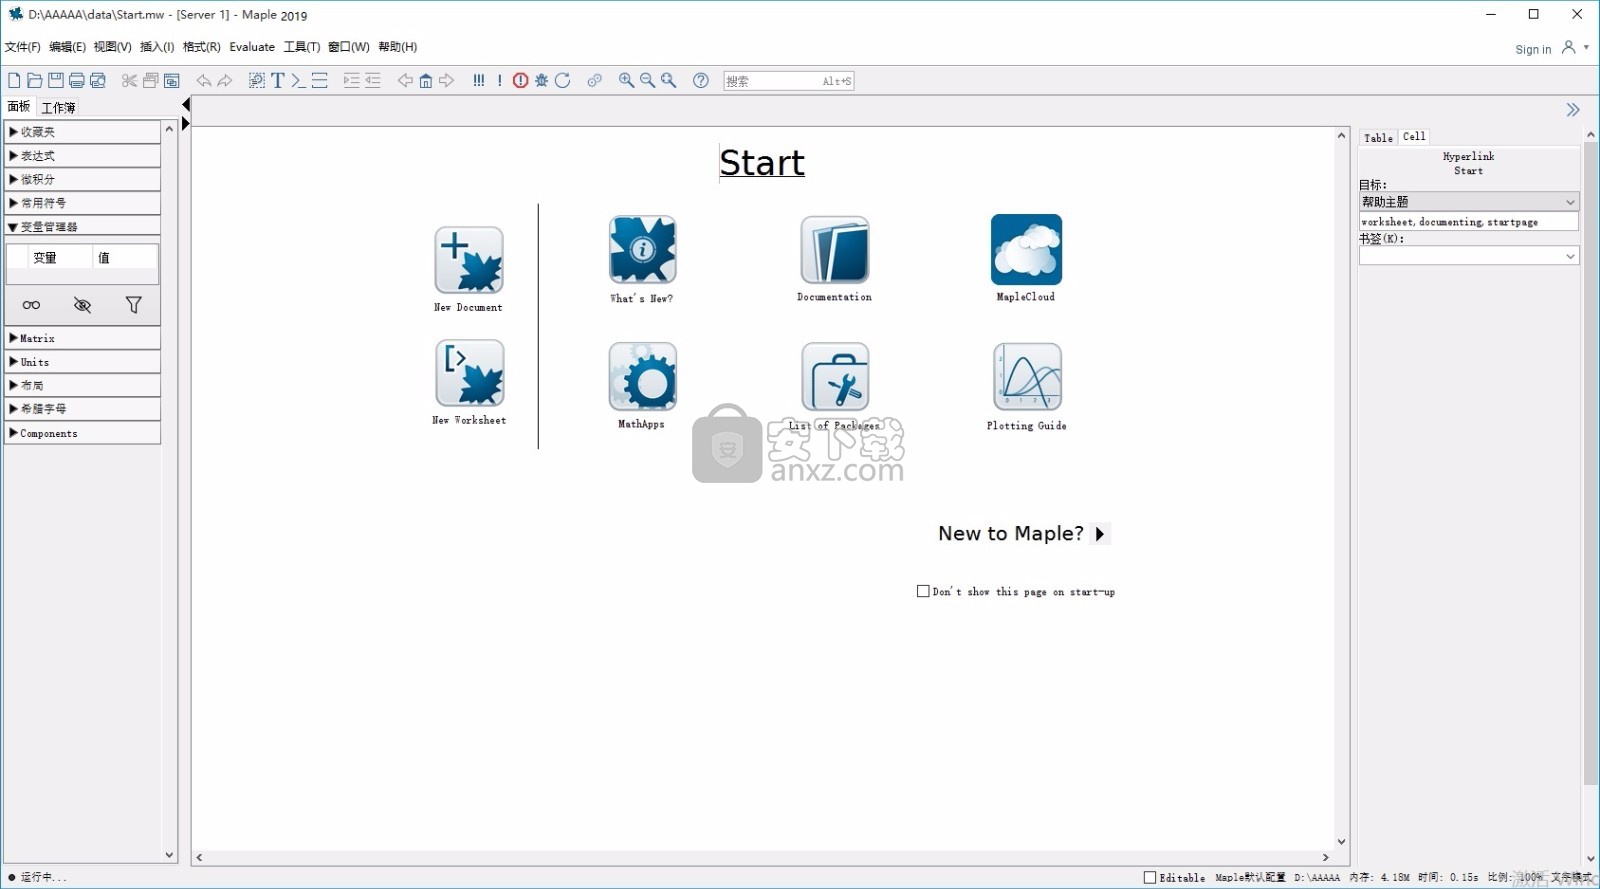The width and height of the screenshot is (1600, 889).
Task: Execute entire worksheet with triple exclamation icon
Action: coord(479,80)
